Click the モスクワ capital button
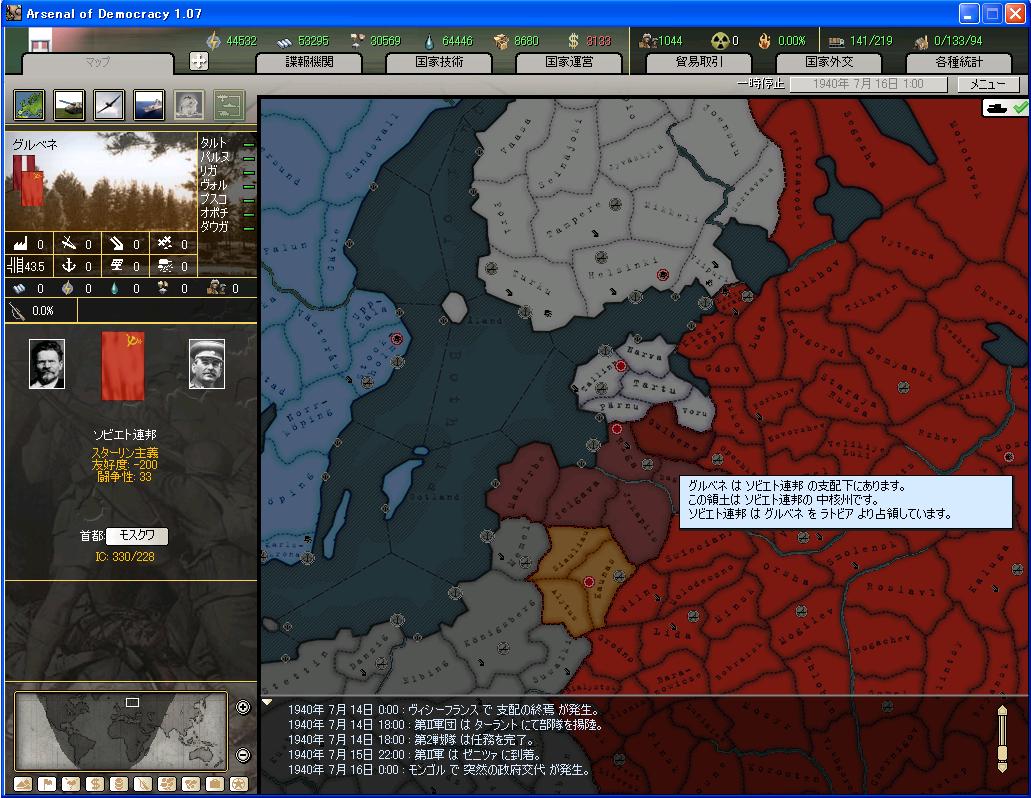This screenshot has width=1031, height=798. [138, 536]
